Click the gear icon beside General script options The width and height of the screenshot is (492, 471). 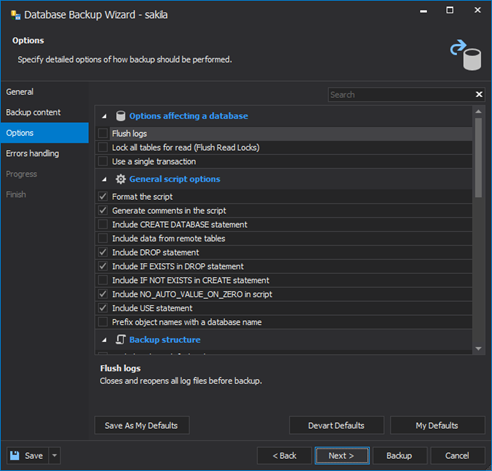tap(120, 179)
